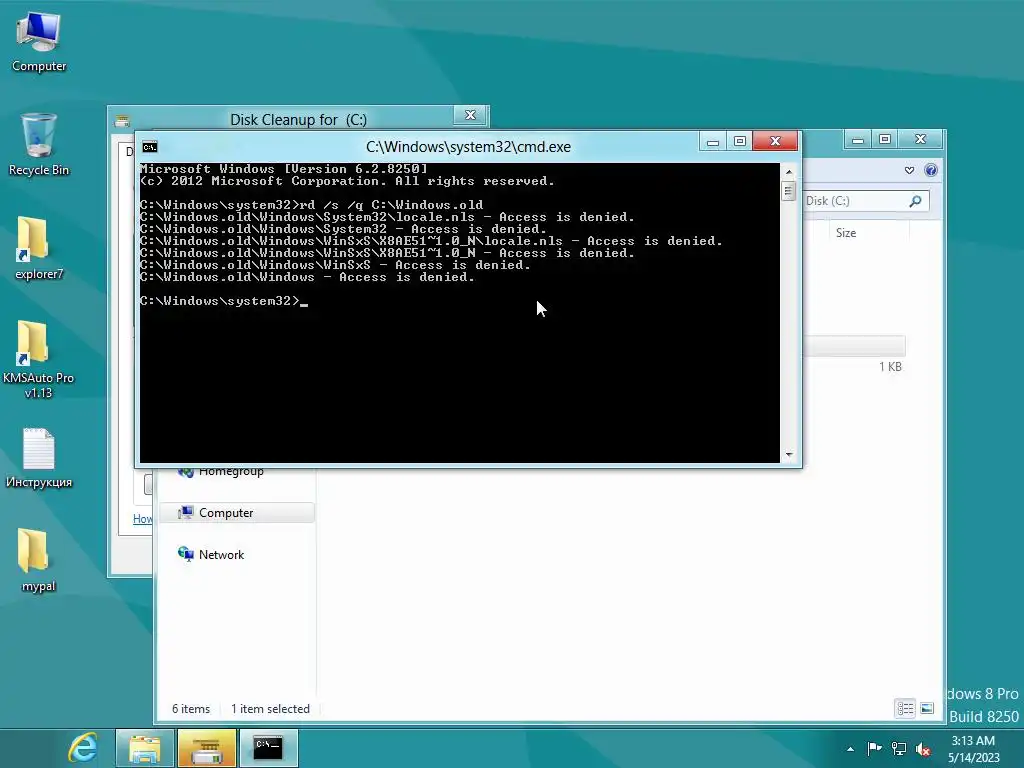Open File Explorer from the taskbar
1024x768 pixels.
pos(144,748)
